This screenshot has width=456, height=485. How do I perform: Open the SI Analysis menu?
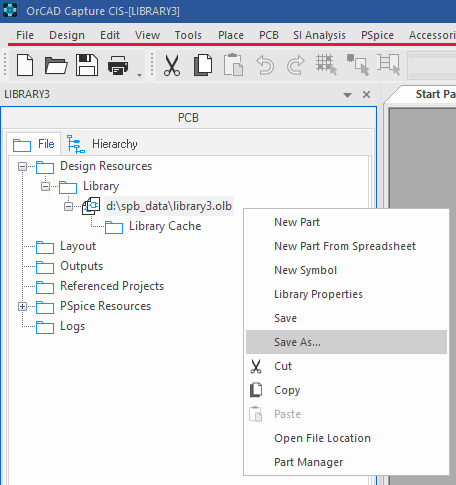coord(319,35)
